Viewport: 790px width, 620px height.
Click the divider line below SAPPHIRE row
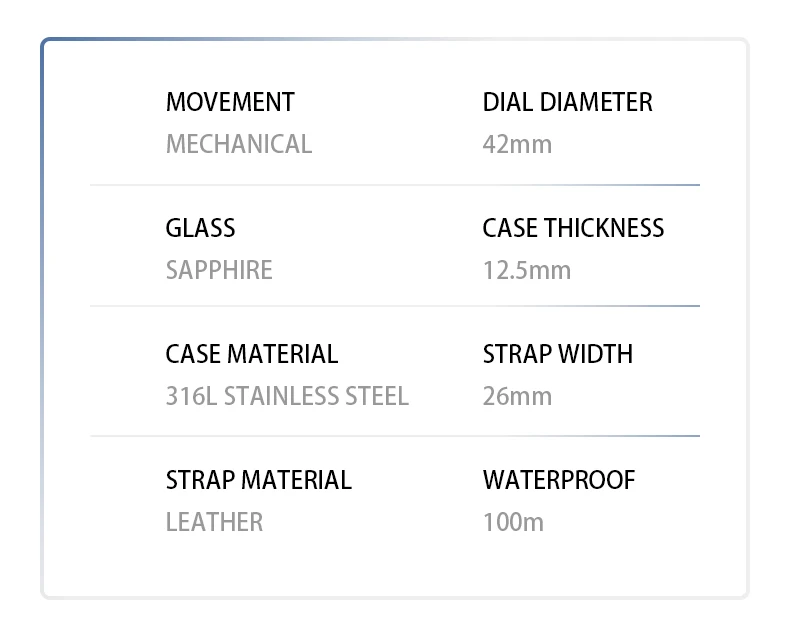395,306
